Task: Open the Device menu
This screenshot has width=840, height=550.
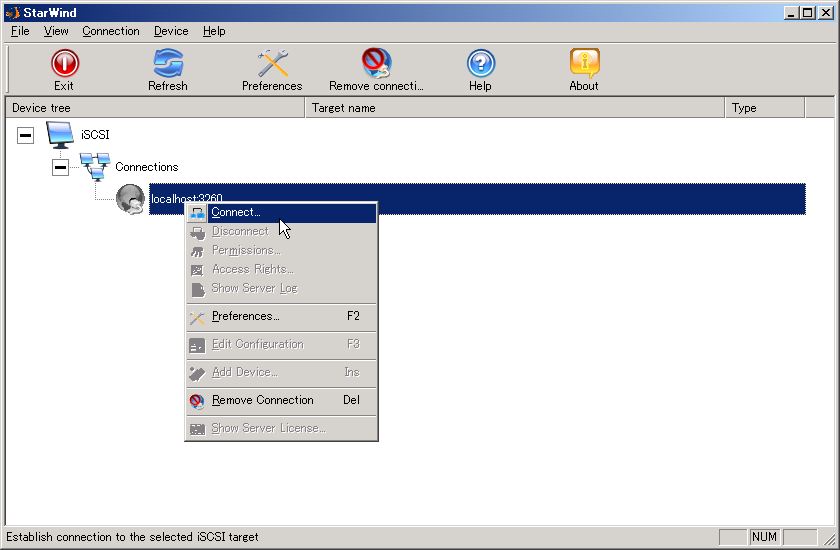Action: pos(171,31)
